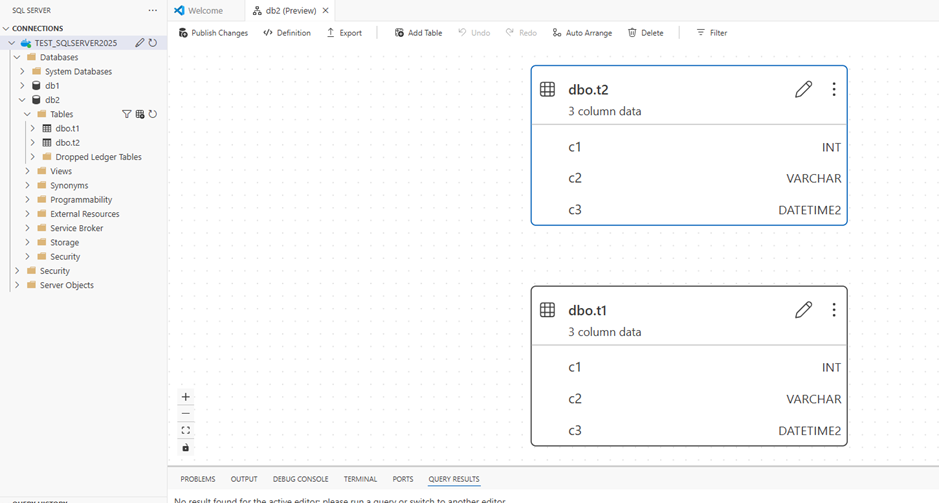The width and height of the screenshot is (939, 503).
Task: Edit the TEST_SQLSERVER2025 connection with pencil icon
Action: [140, 43]
